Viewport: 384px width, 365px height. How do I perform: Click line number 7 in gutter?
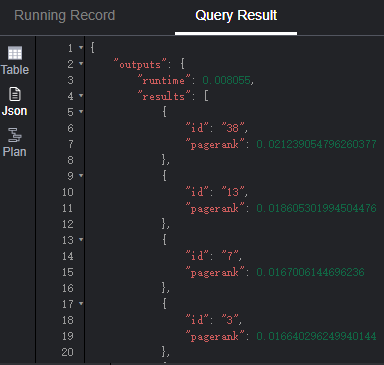[x=70, y=144]
